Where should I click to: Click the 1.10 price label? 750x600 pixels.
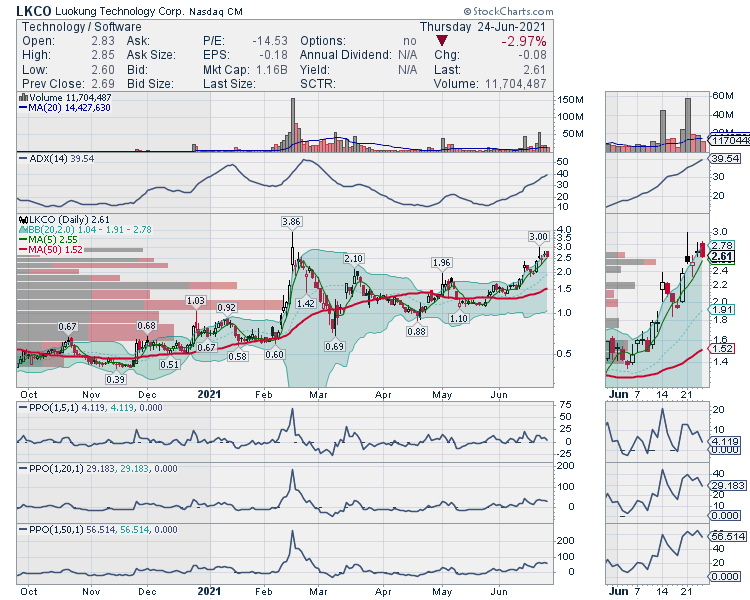pos(459,318)
